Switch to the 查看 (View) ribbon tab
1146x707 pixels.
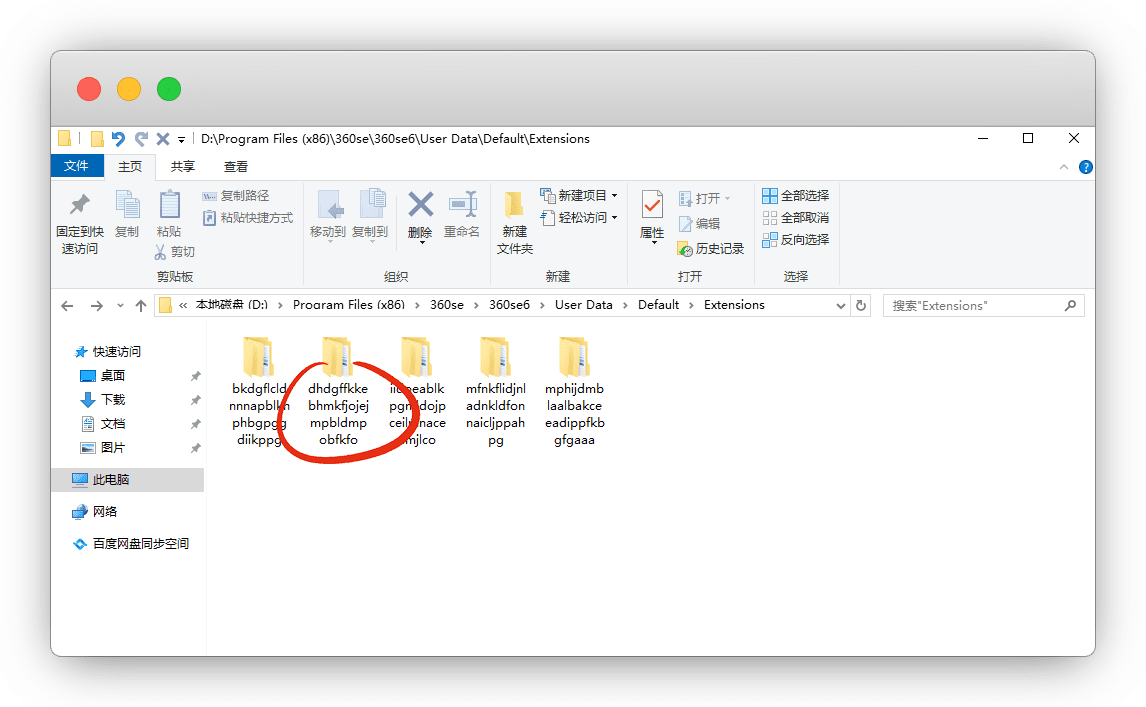(x=236, y=167)
